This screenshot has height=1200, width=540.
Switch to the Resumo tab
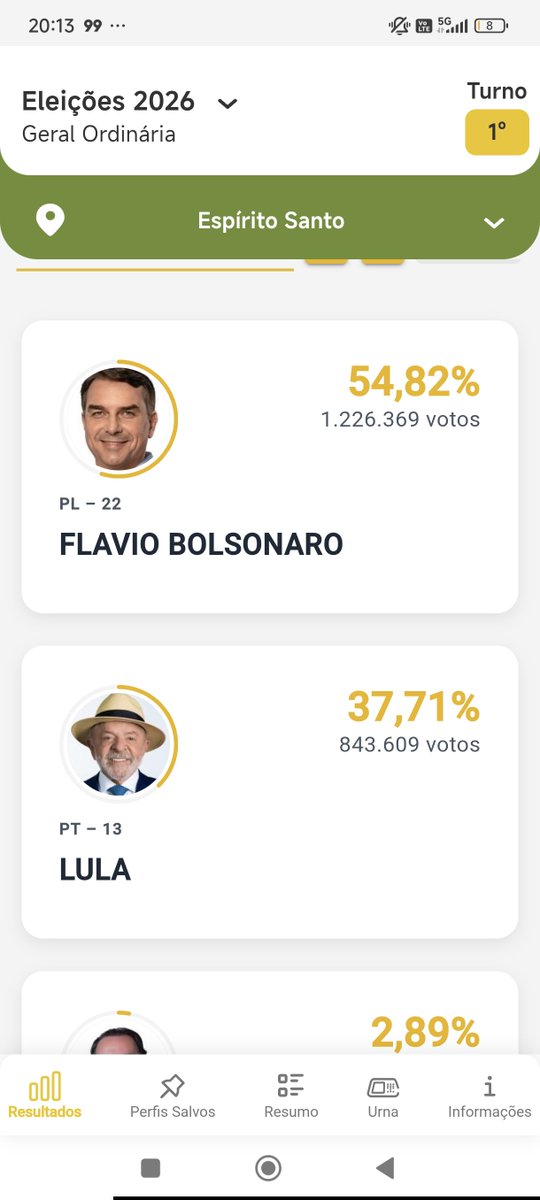[291, 1095]
